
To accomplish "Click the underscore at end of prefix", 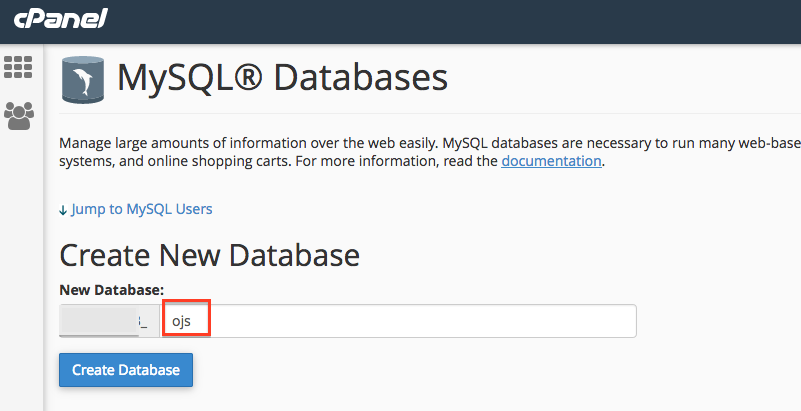I will click(x=144, y=323).
